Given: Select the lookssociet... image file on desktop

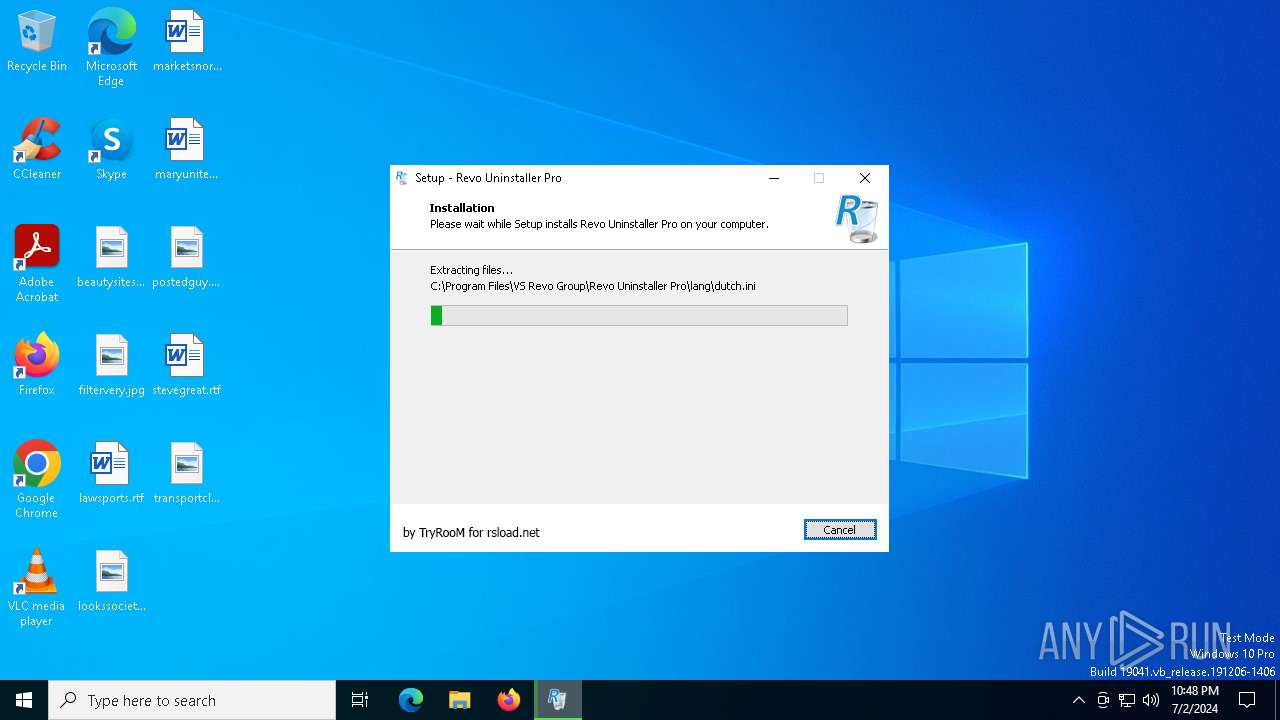Looking at the screenshot, I should 111,582.
